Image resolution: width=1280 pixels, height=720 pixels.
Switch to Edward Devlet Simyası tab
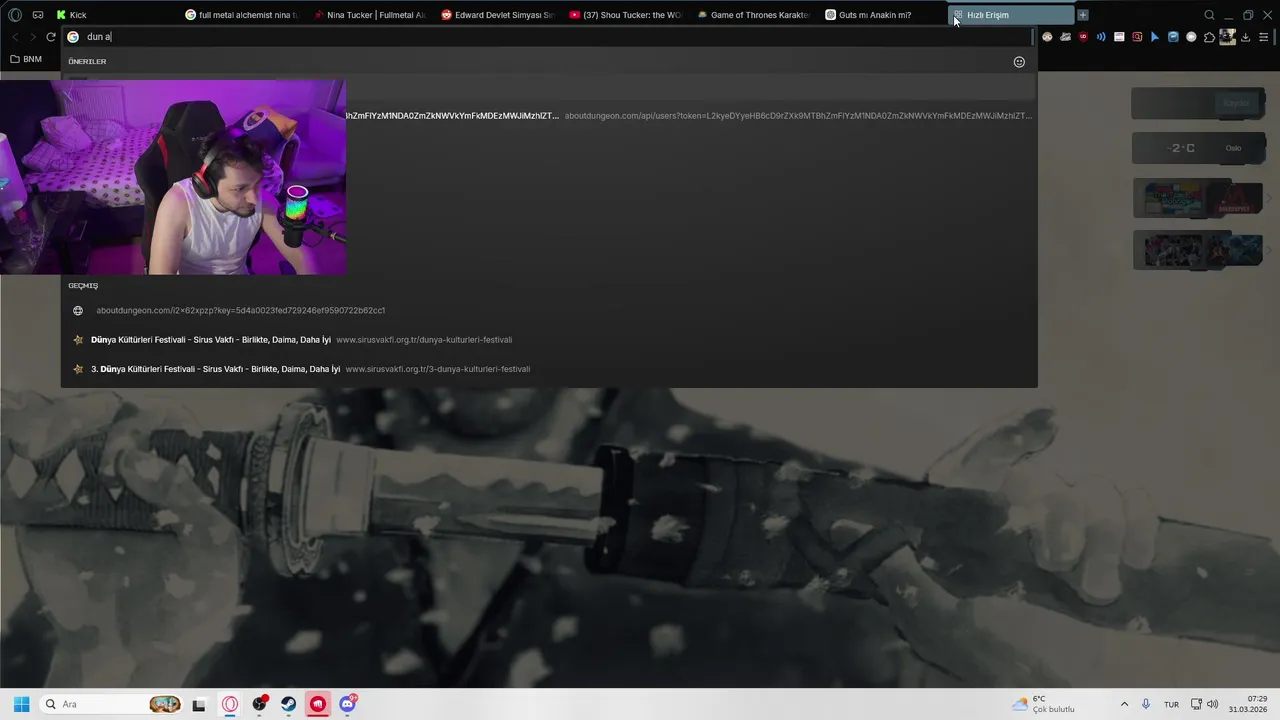[x=497, y=15]
